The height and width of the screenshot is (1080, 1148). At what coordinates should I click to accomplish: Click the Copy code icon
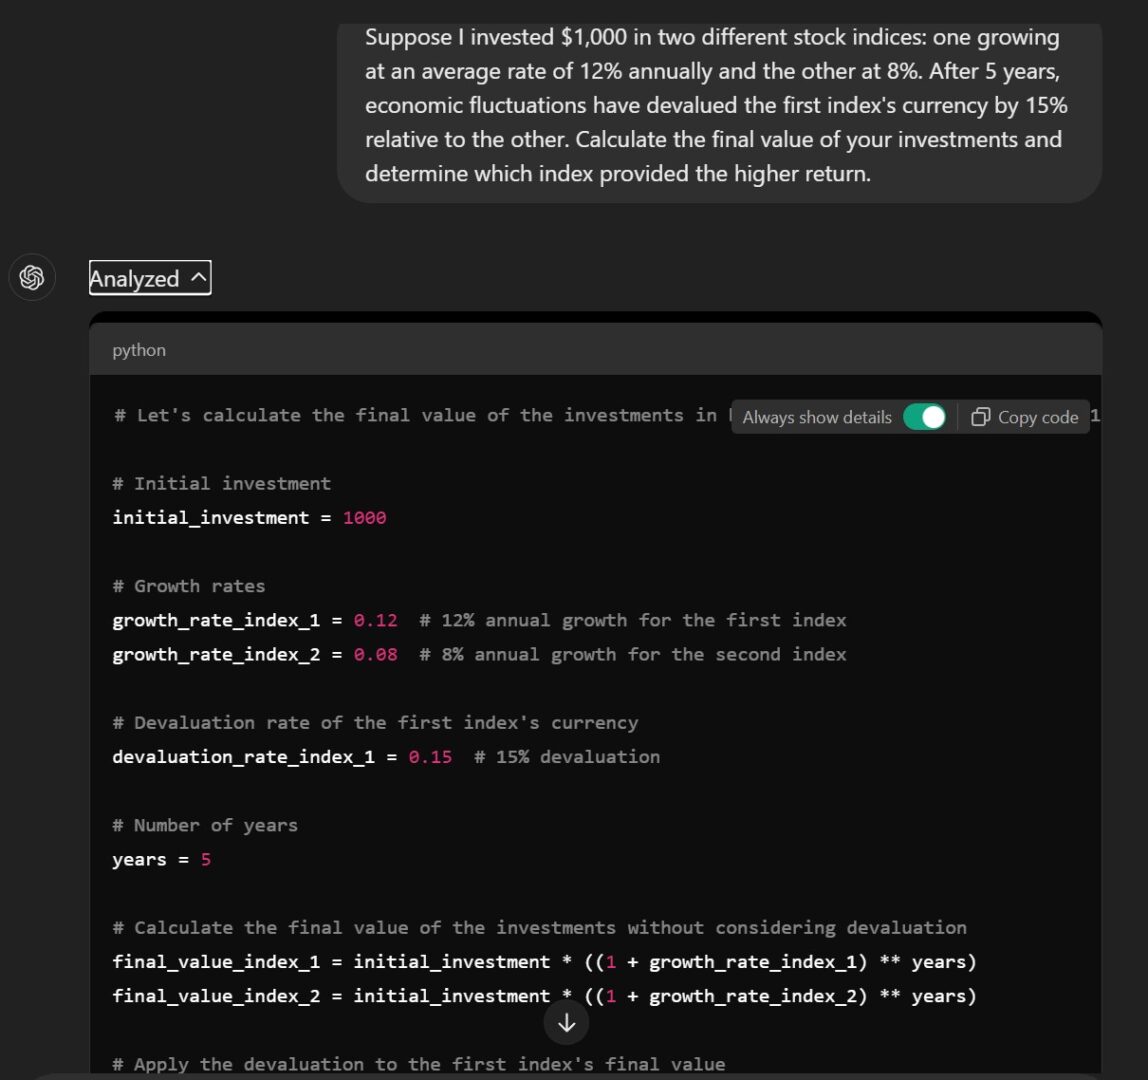1024,417
